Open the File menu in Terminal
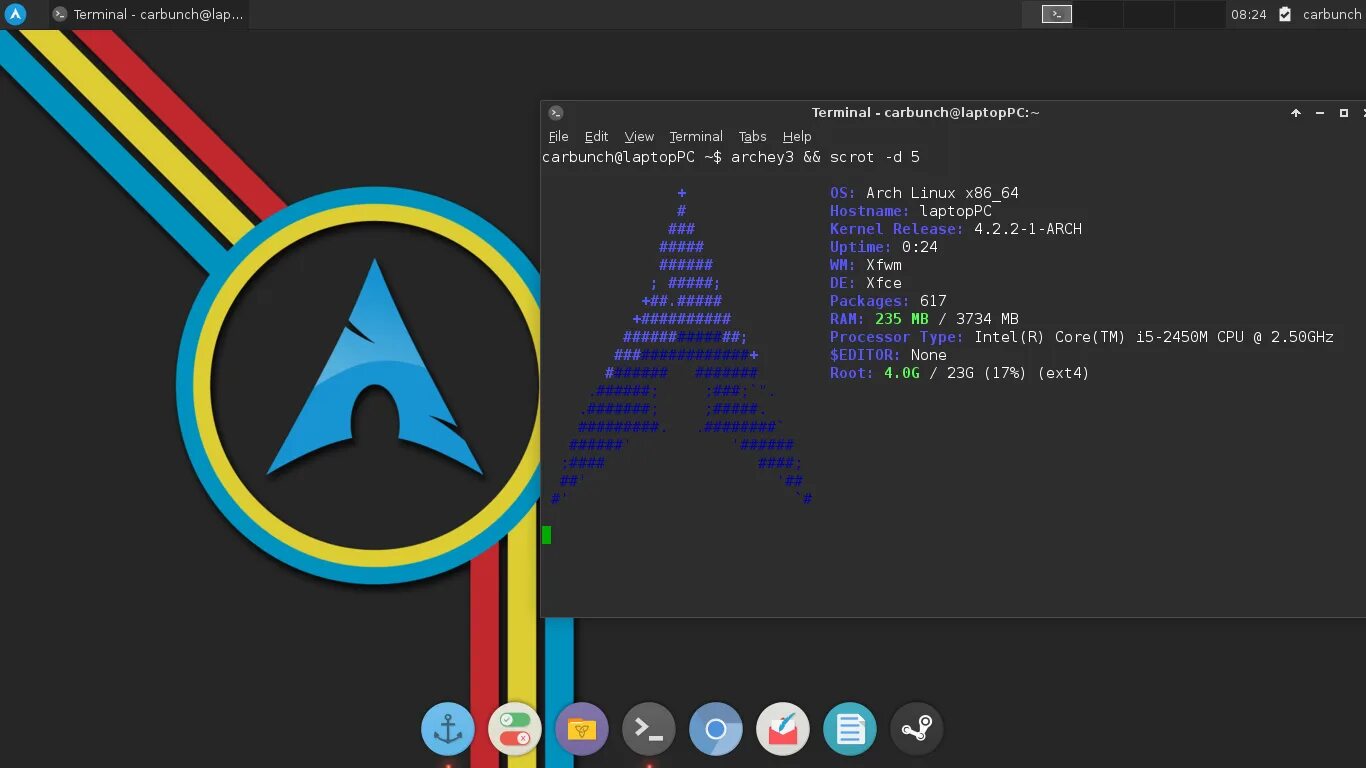This screenshot has height=768, width=1366. pyautogui.click(x=558, y=137)
